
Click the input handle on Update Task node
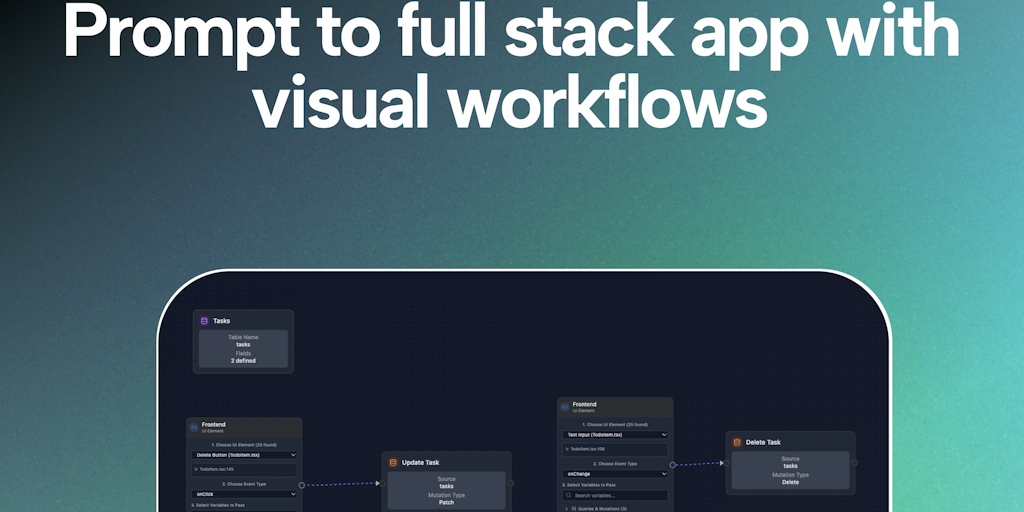click(381, 483)
